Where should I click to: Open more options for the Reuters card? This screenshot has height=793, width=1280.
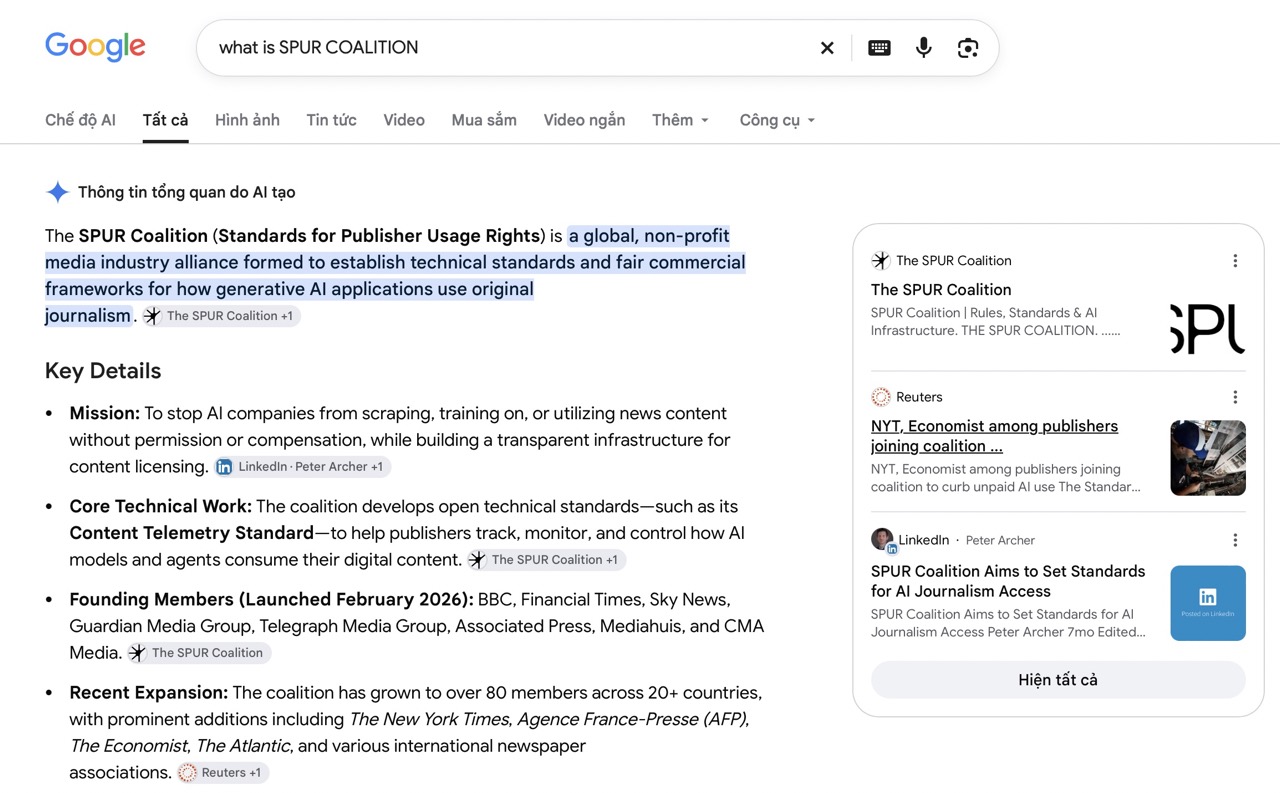click(1235, 397)
